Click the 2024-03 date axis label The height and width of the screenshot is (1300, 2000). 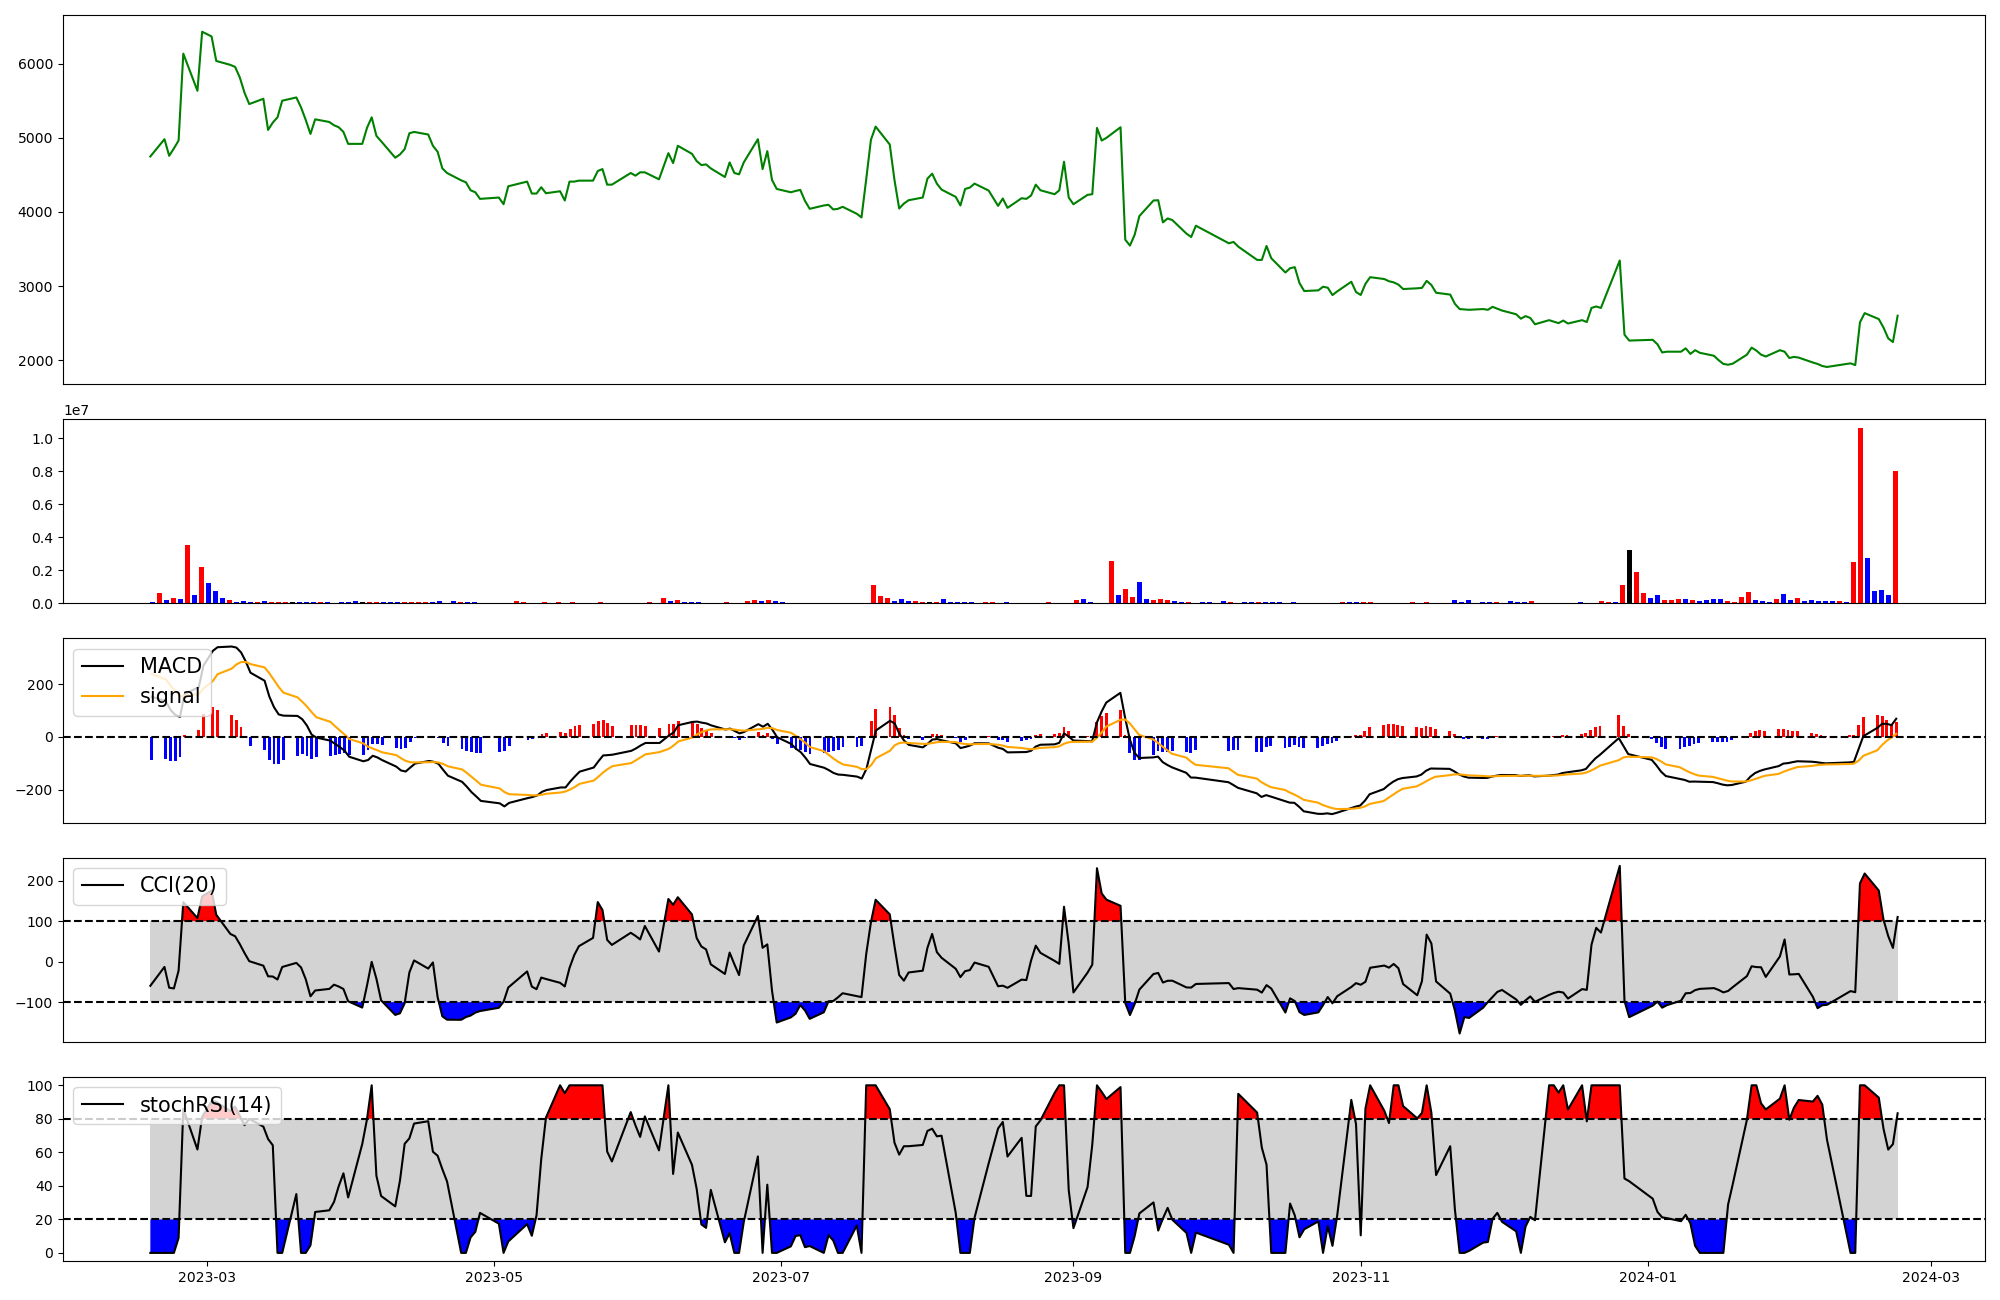click(x=1930, y=1277)
